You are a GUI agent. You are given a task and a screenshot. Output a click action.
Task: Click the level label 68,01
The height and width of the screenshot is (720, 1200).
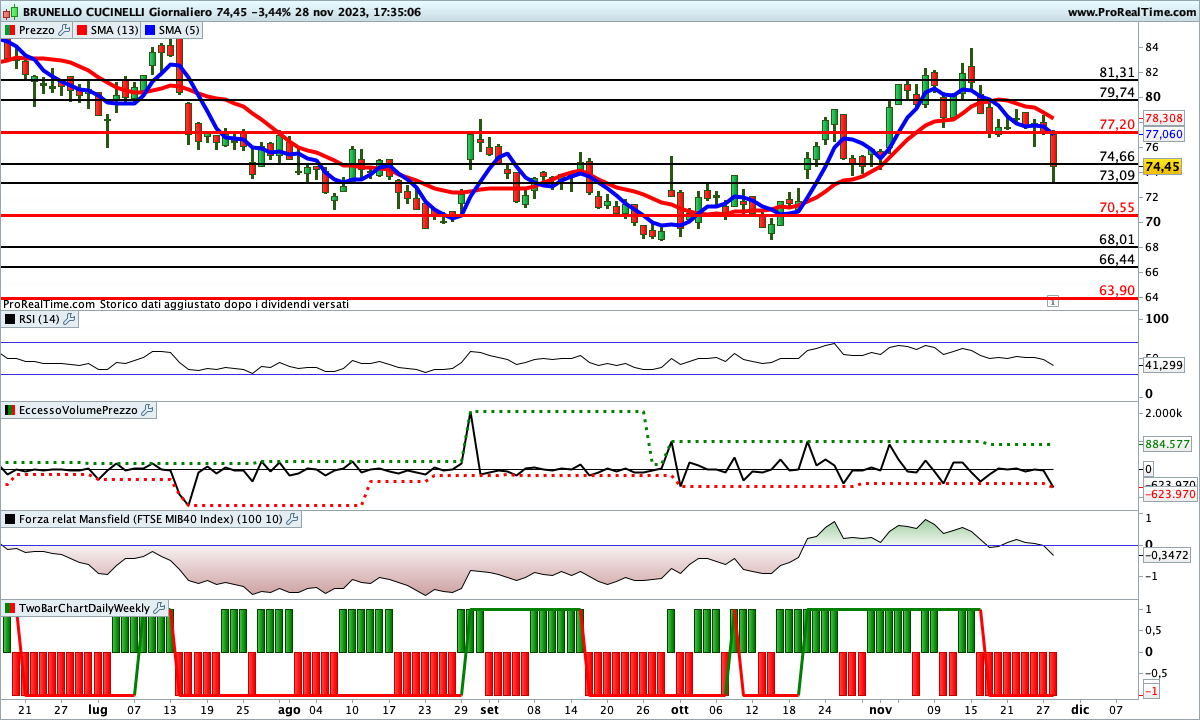click(1117, 239)
